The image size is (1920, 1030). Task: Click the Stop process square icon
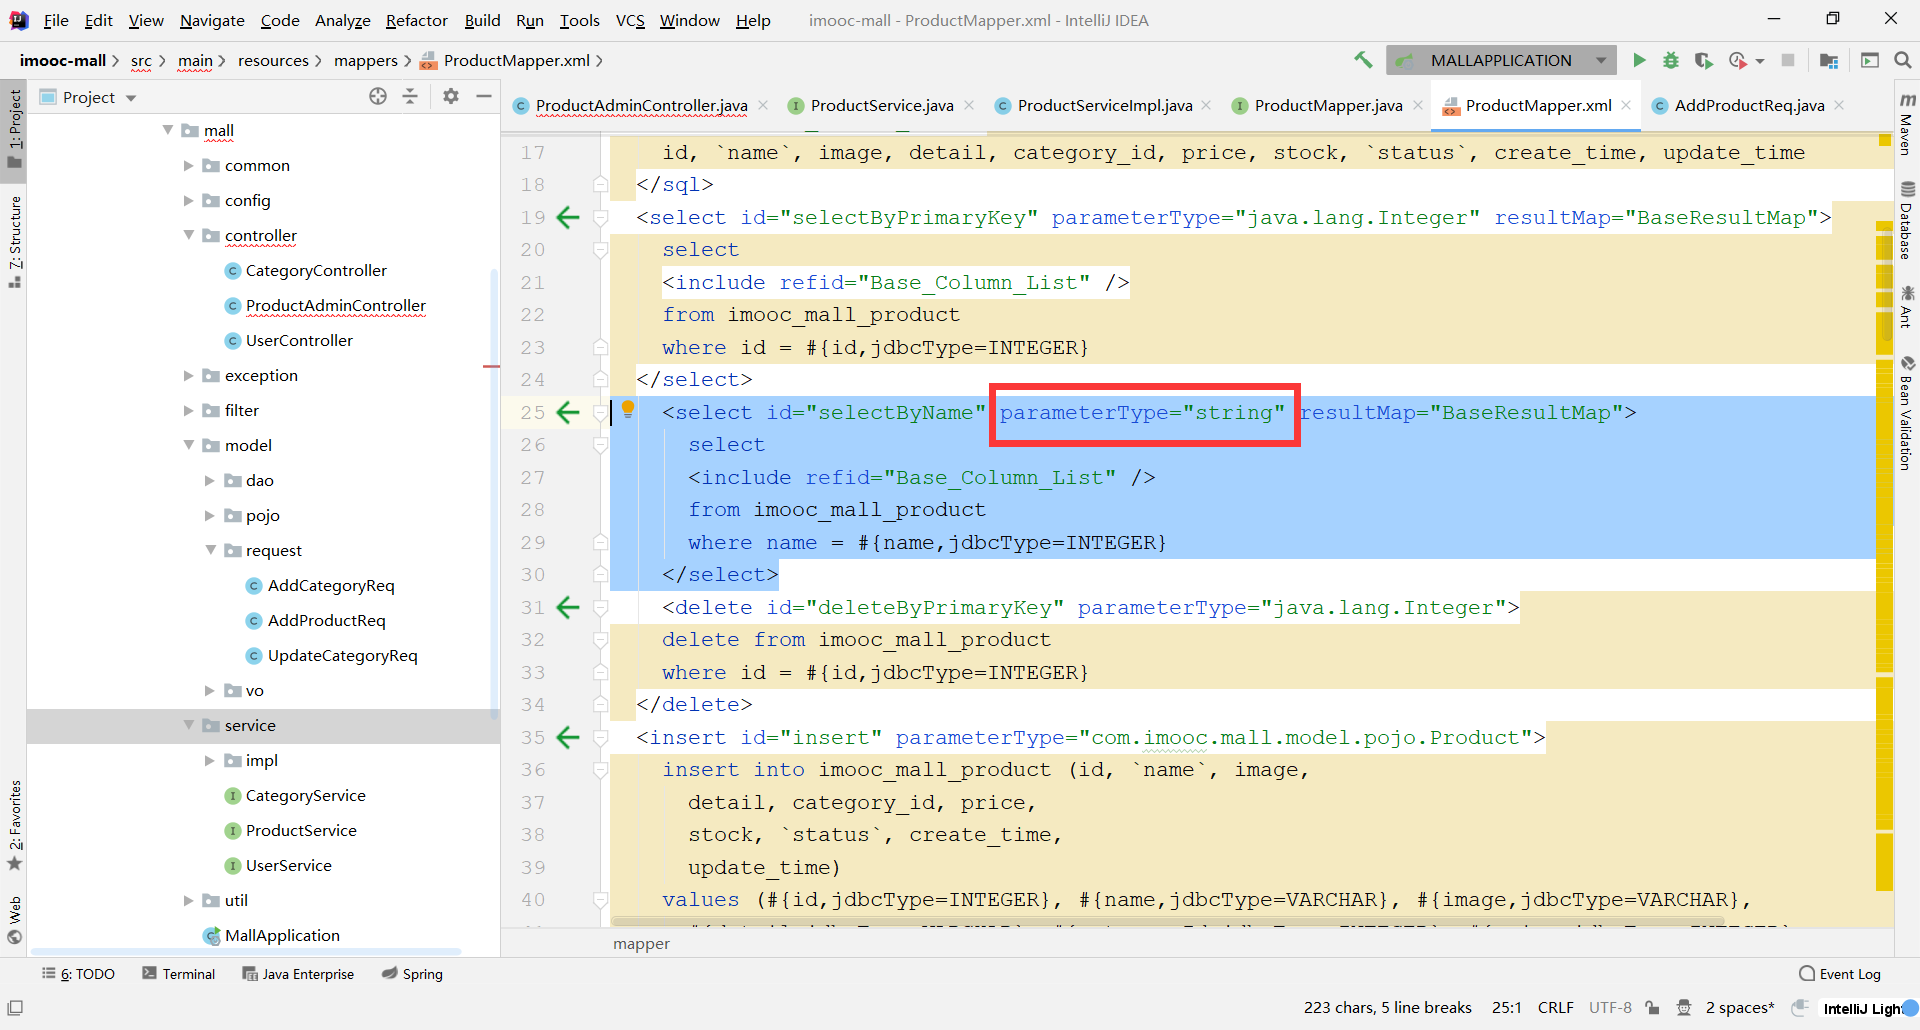coord(1788,60)
